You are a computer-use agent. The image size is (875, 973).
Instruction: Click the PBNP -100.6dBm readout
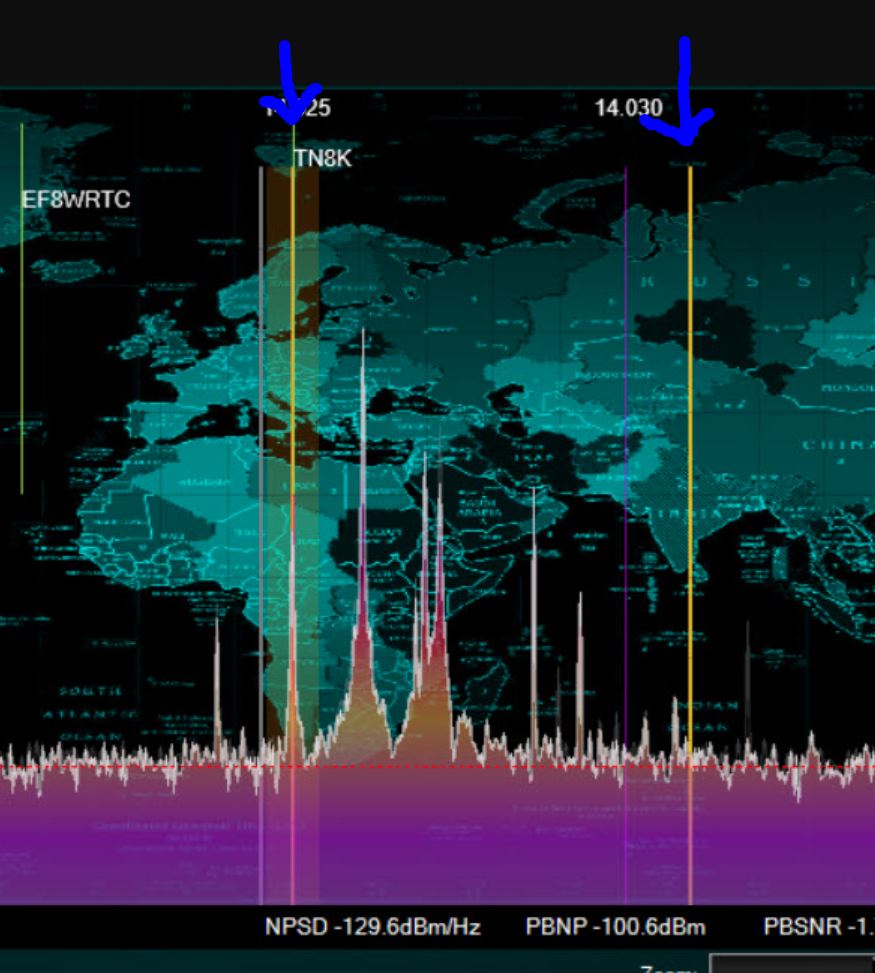(x=615, y=927)
